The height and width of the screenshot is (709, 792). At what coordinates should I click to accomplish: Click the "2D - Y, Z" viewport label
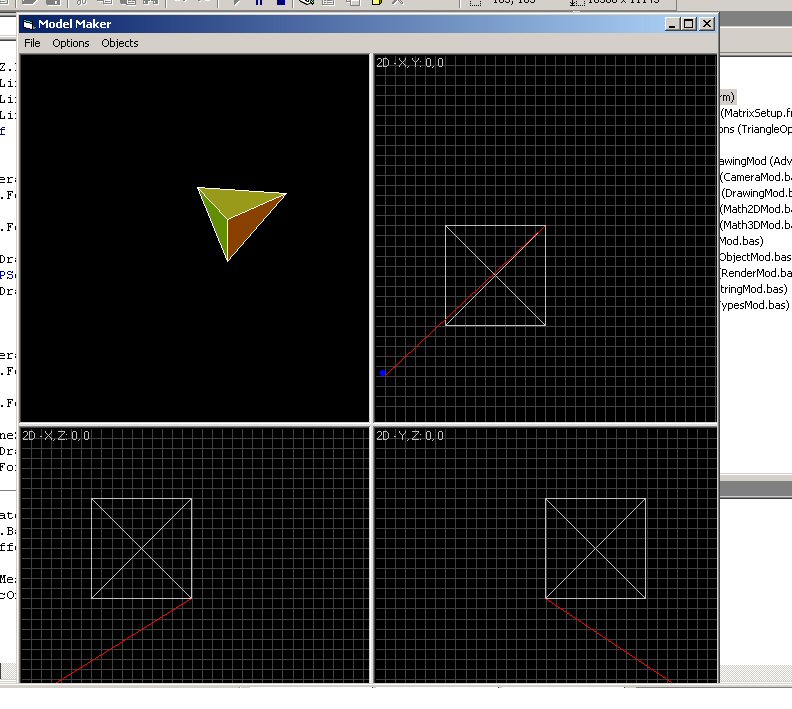pyautogui.click(x=410, y=435)
